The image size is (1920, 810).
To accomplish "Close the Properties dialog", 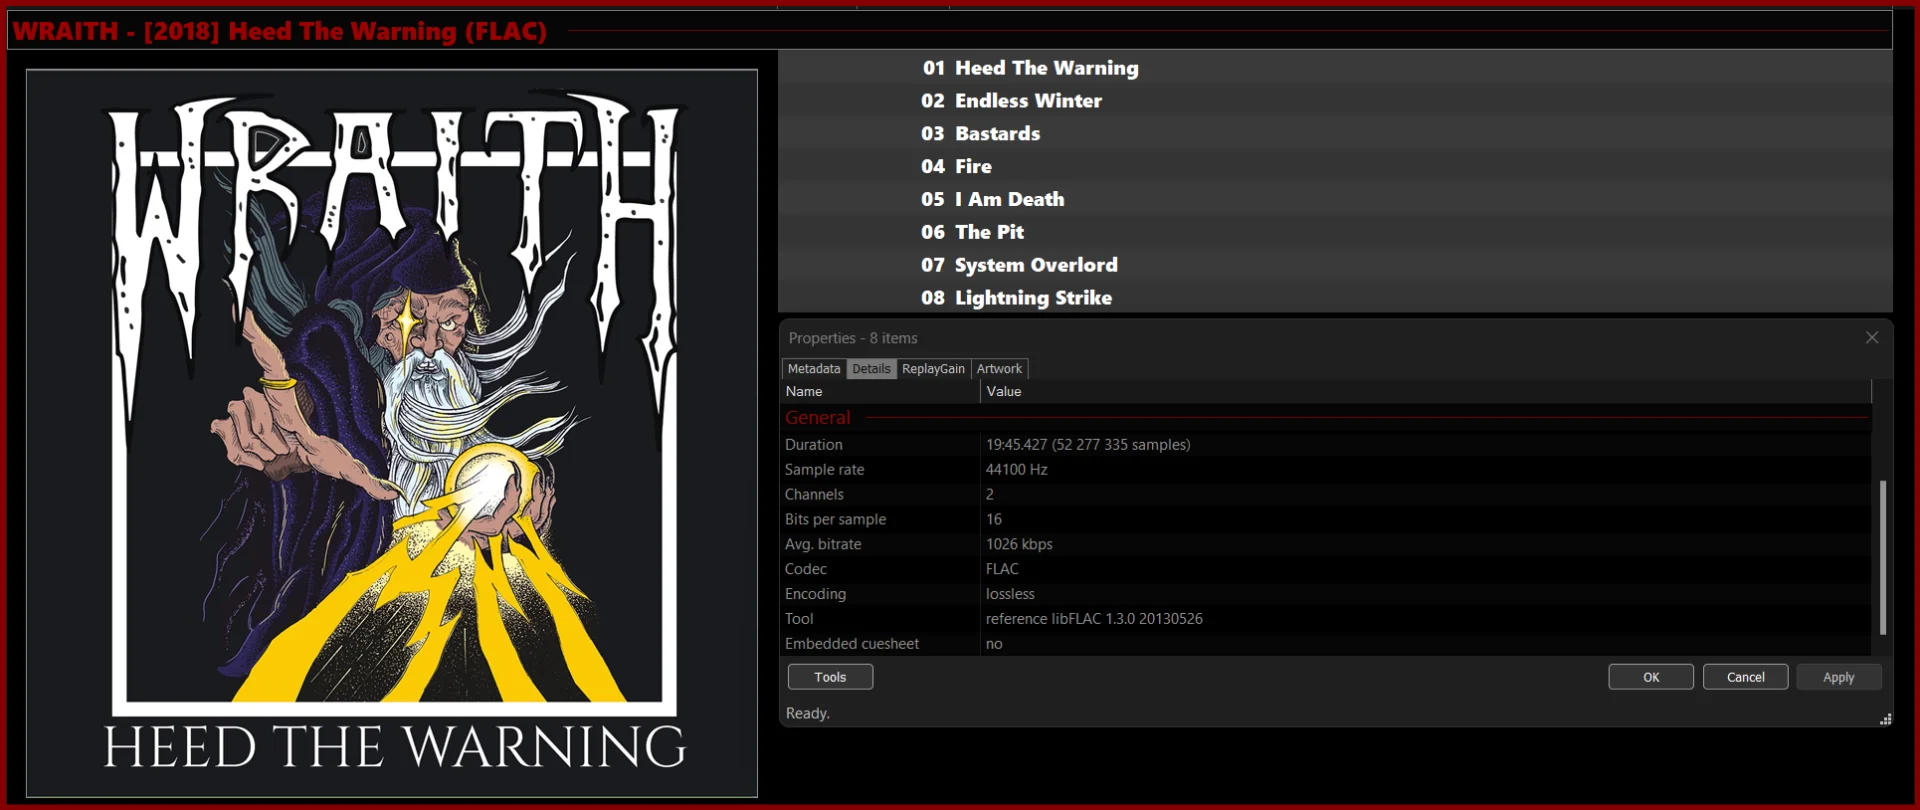I will [1872, 338].
